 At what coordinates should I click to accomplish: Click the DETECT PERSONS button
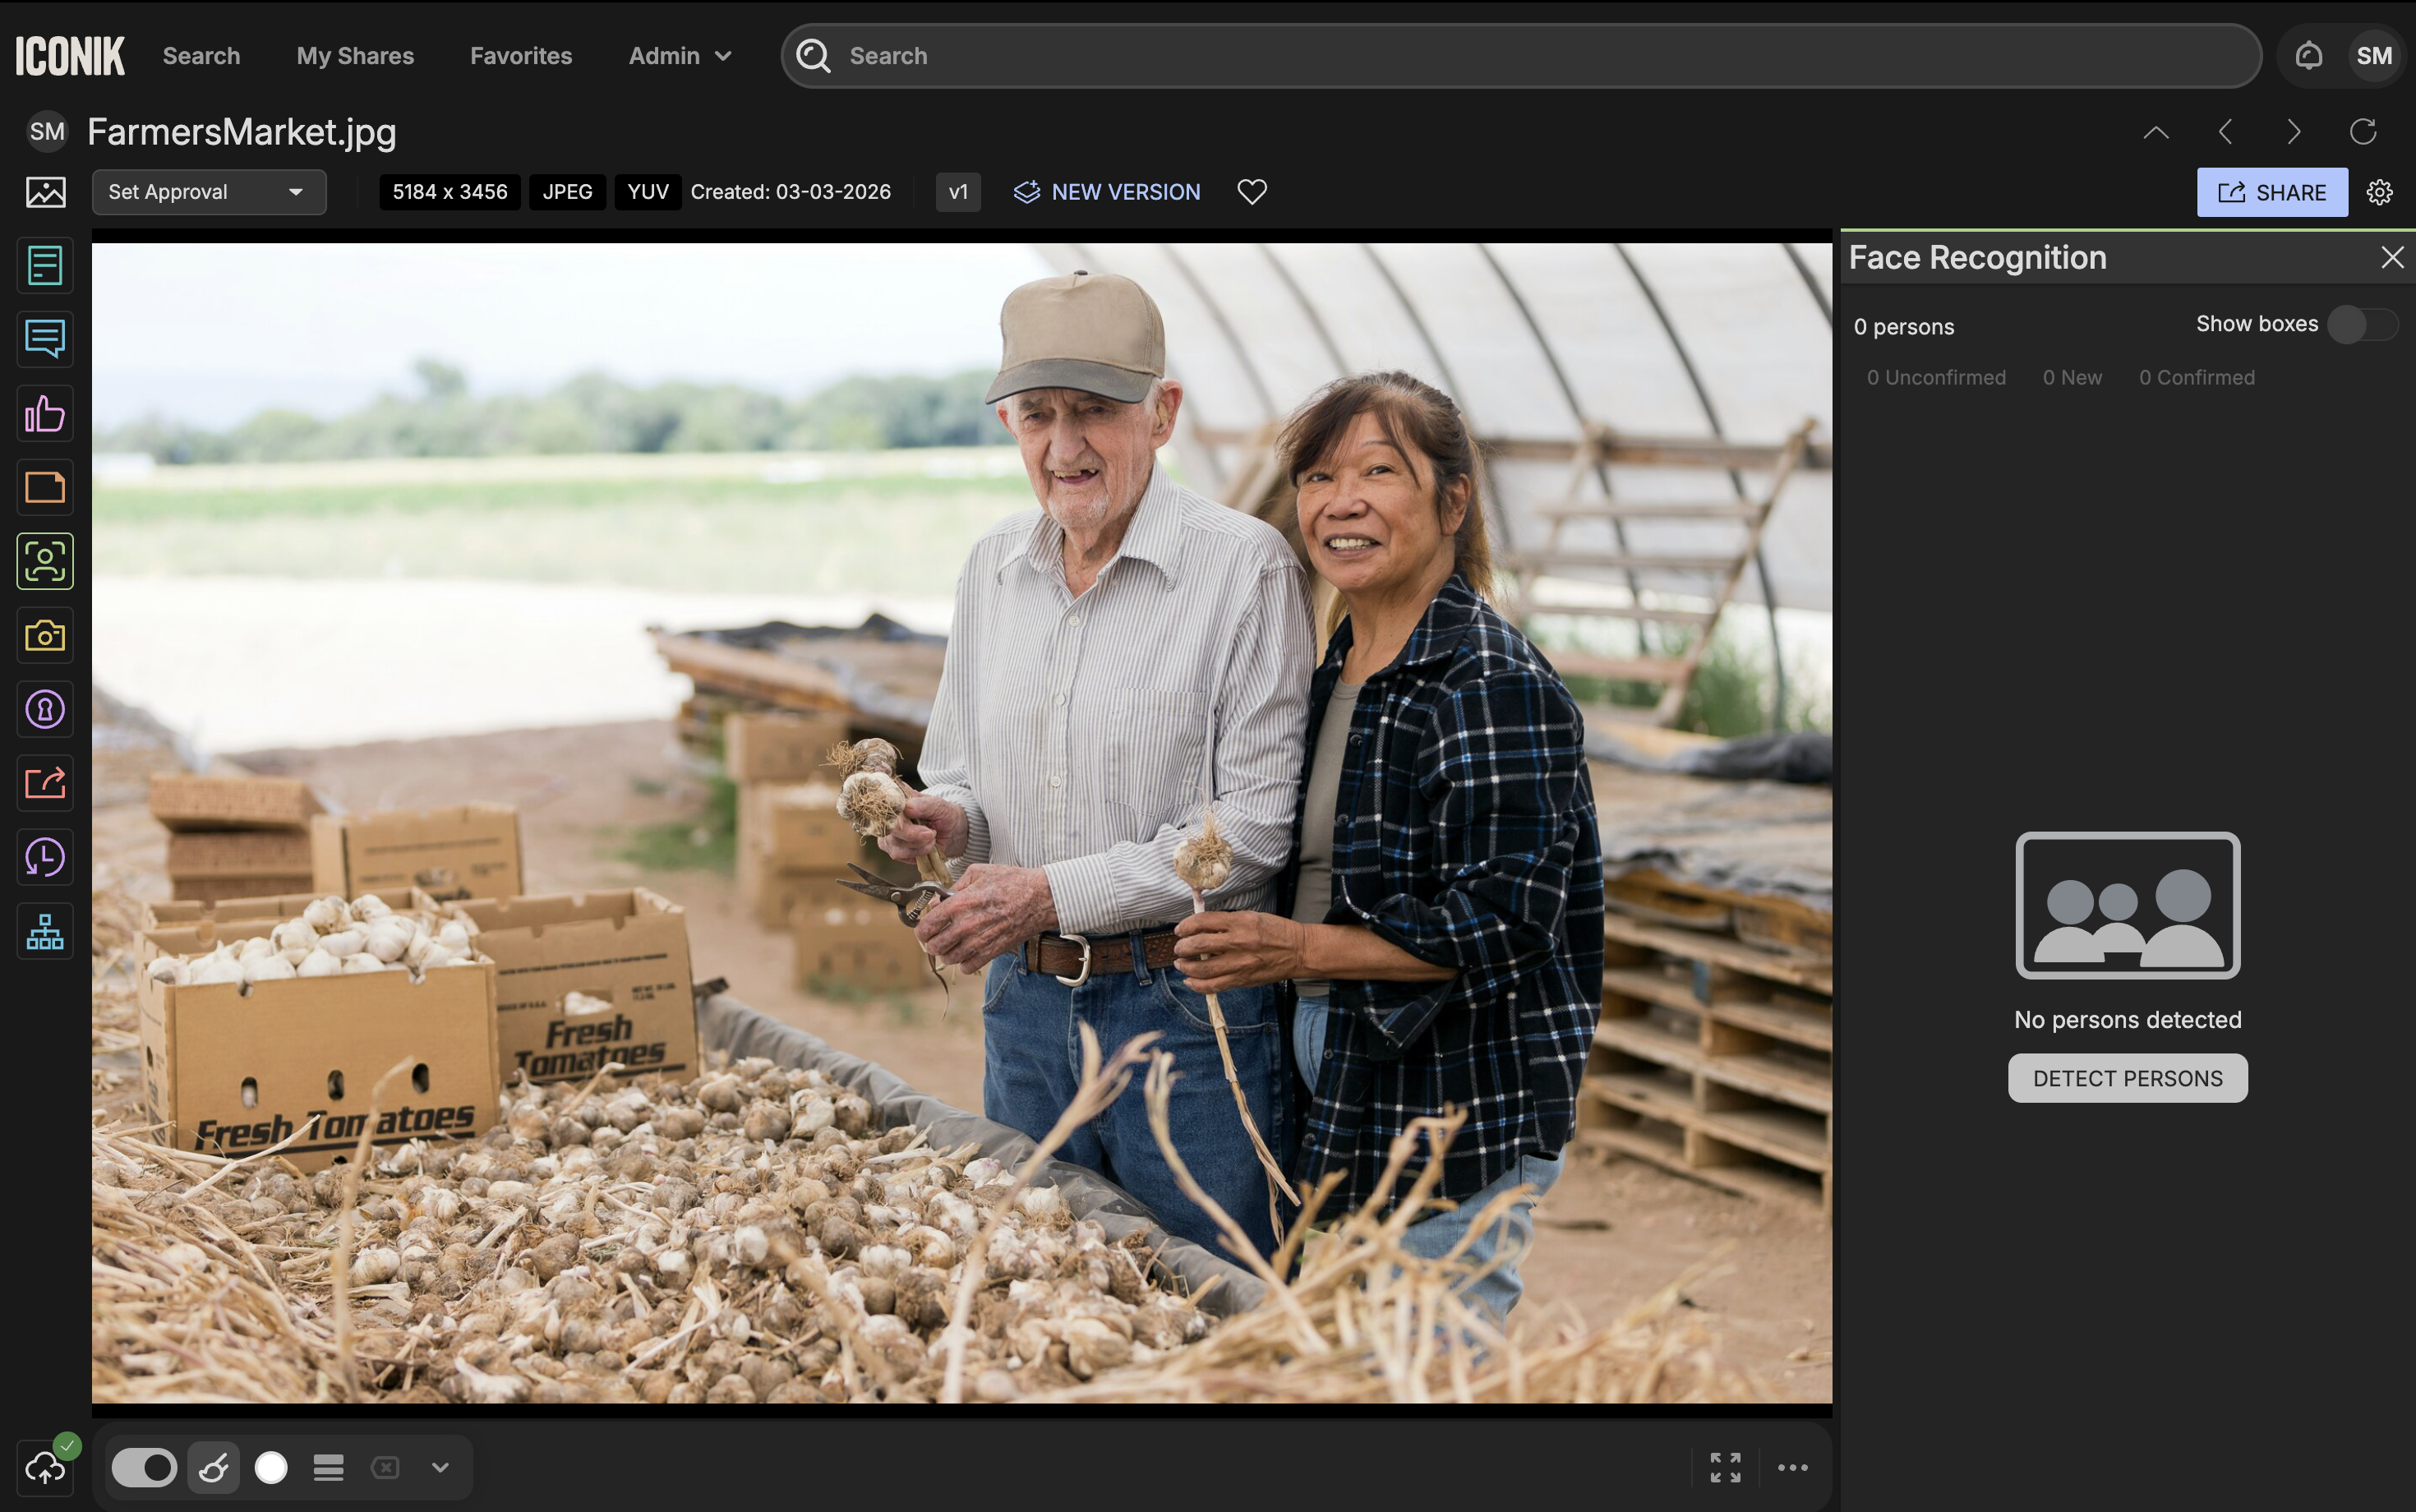[x=2127, y=1078]
